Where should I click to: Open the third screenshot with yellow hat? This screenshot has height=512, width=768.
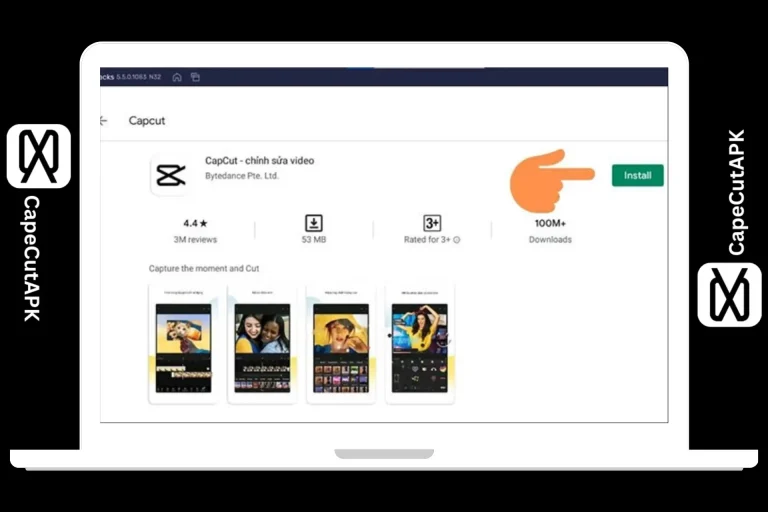(x=341, y=344)
